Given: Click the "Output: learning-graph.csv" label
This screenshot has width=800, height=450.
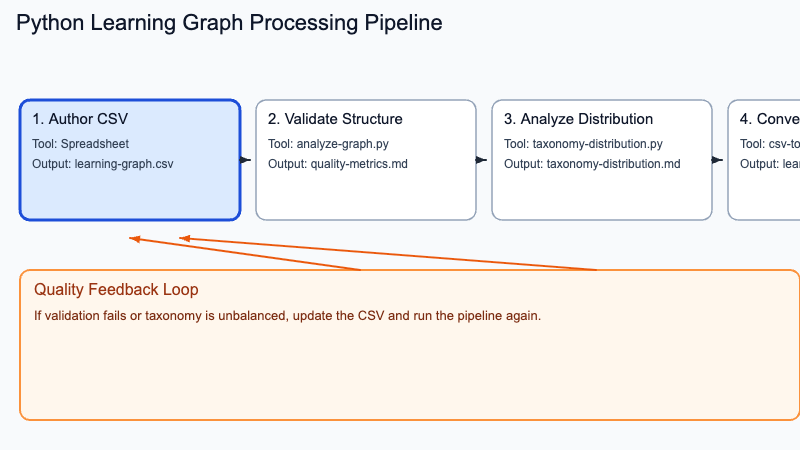Looking at the screenshot, I should pos(103,164).
